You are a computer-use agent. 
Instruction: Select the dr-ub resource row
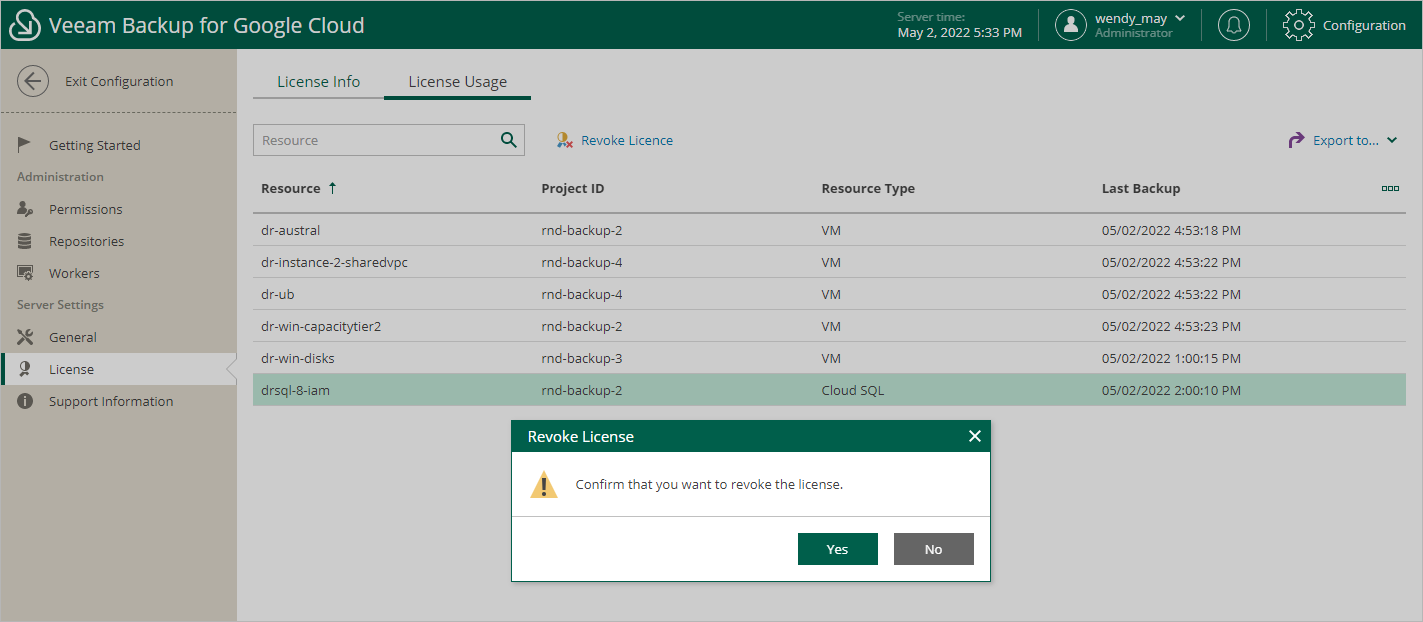829,294
